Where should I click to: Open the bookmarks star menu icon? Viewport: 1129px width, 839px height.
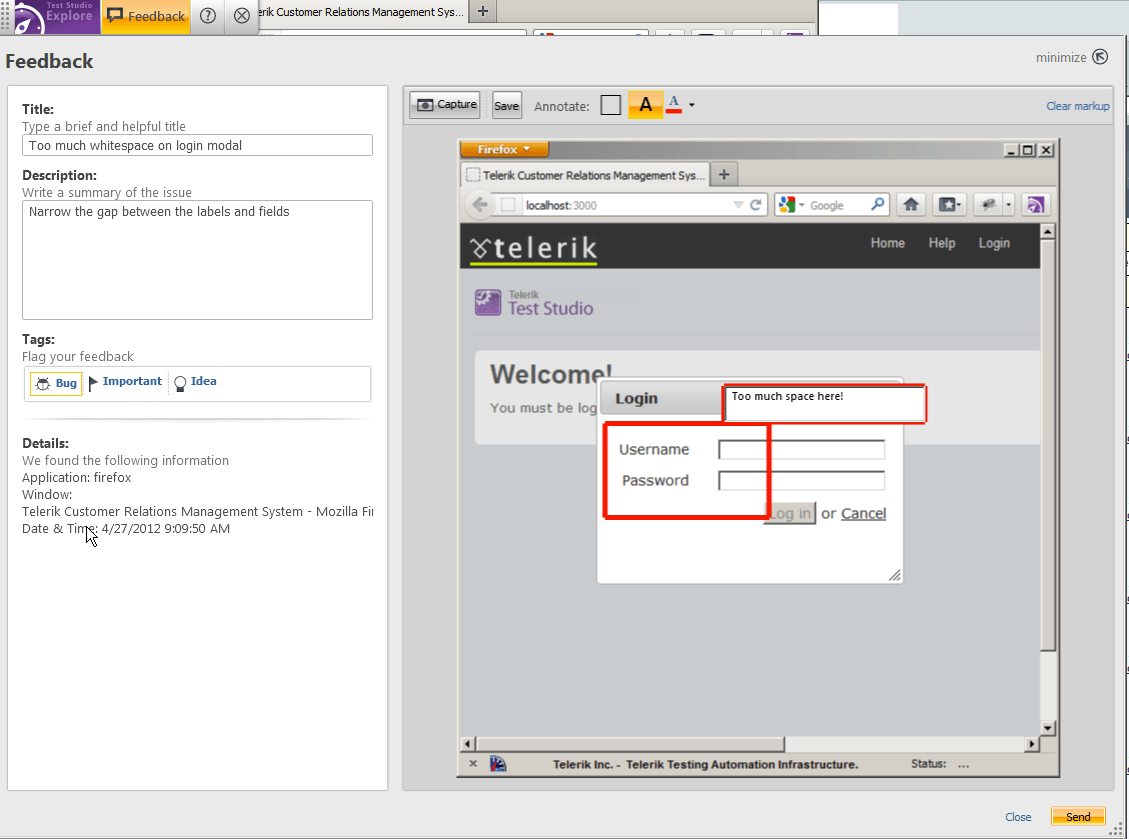[x=949, y=205]
